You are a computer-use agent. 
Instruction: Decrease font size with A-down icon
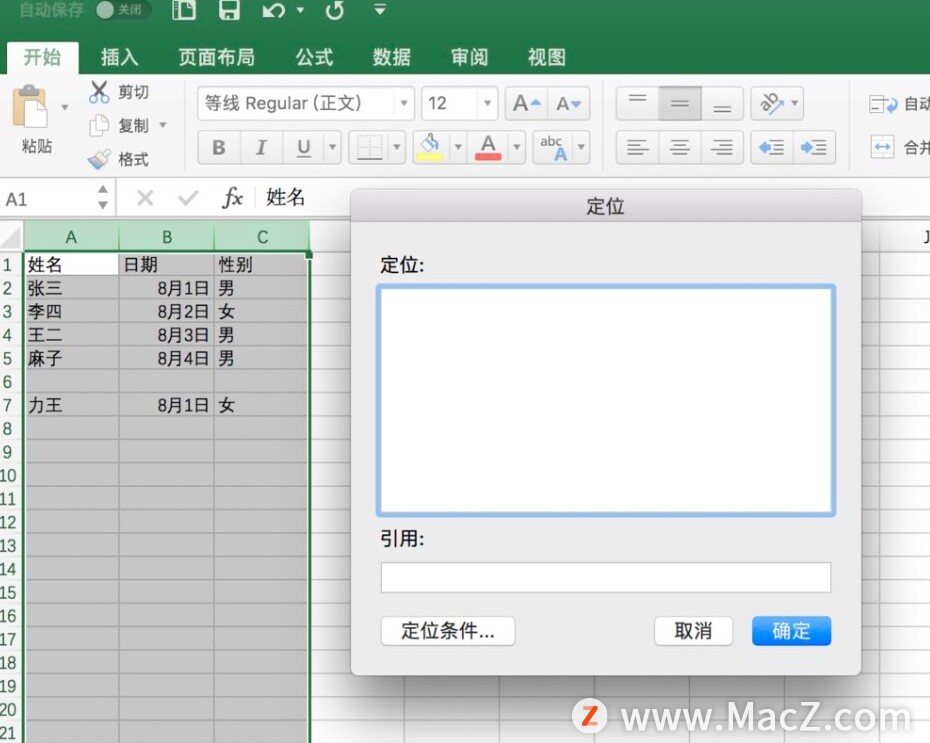point(569,103)
